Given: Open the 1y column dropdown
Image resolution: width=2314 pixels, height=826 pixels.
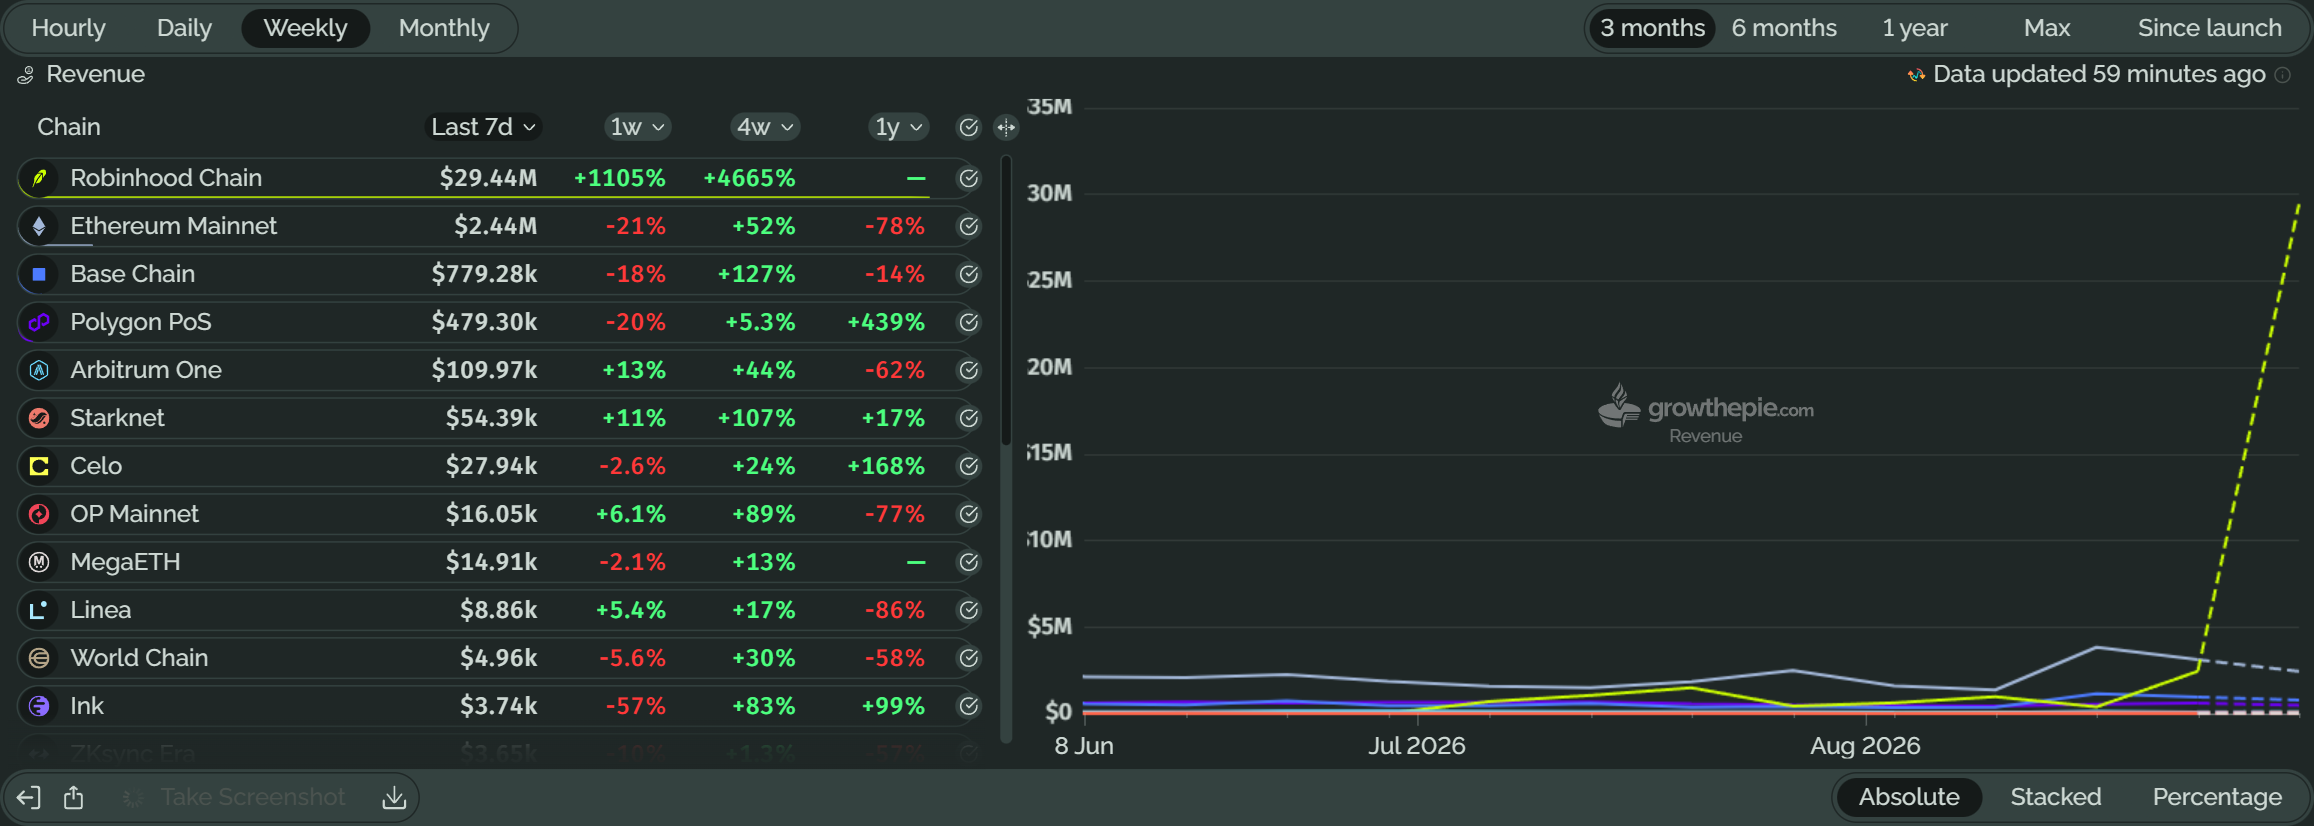Looking at the screenshot, I should 898,127.
